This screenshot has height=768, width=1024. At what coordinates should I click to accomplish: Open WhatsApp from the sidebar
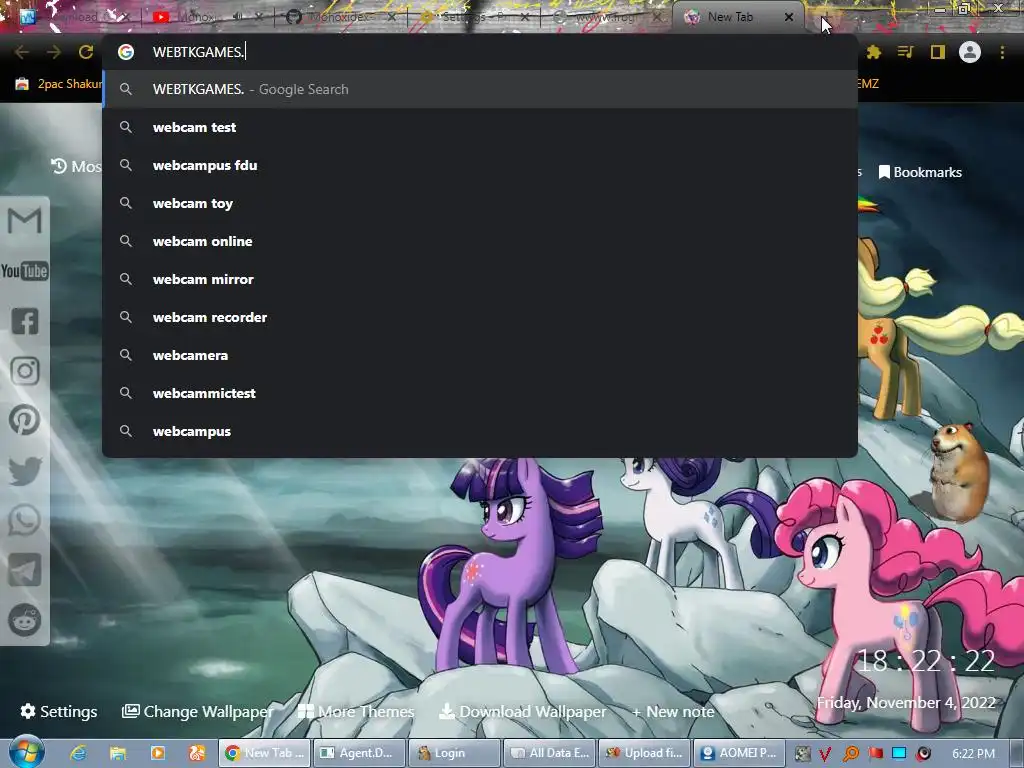point(25,520)
